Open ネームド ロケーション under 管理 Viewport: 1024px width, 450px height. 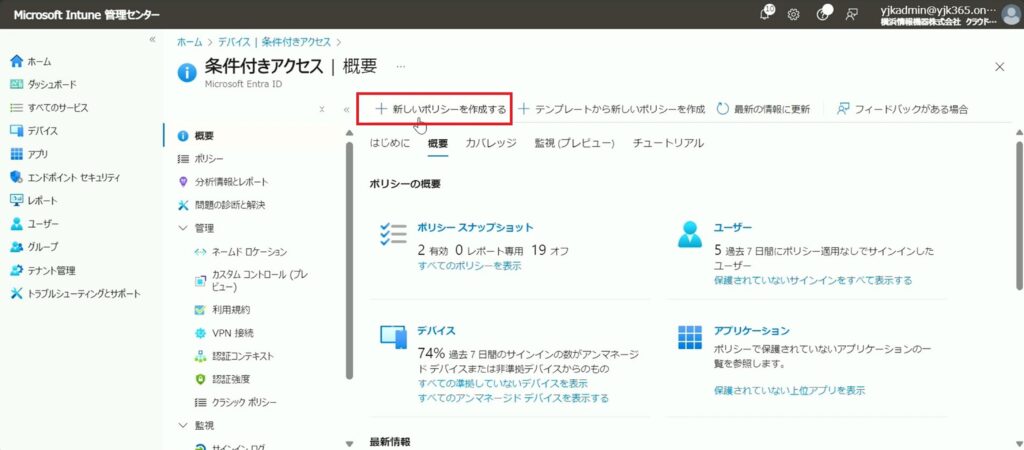point(241,251)
